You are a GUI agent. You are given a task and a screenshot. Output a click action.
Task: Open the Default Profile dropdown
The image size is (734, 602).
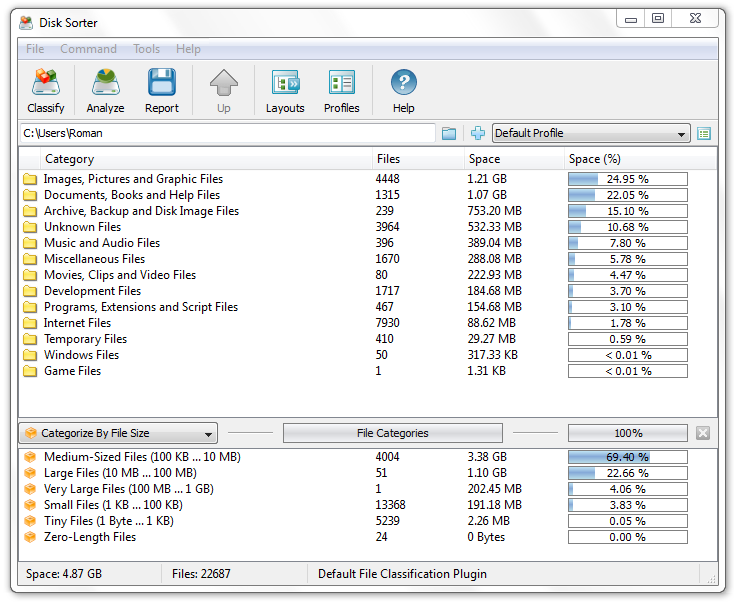591,133
